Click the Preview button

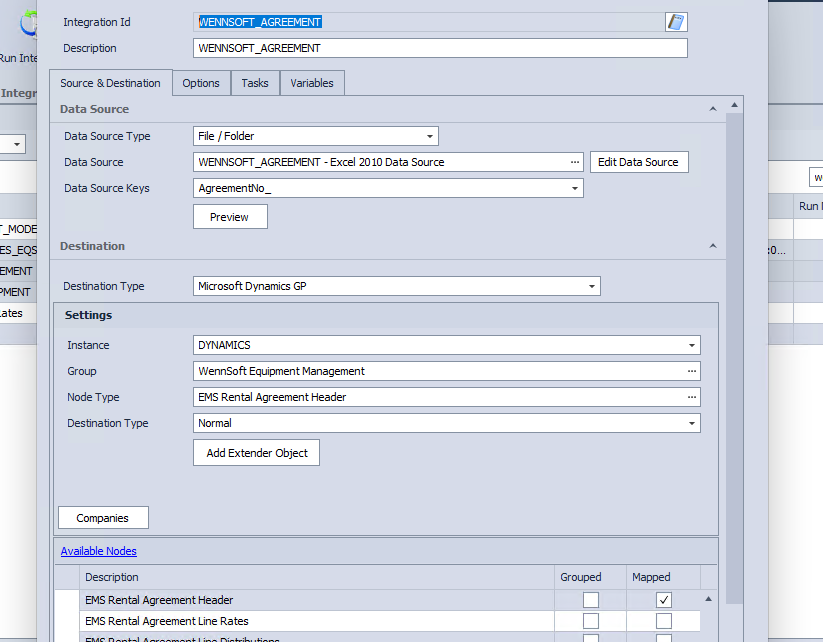pos(230,217)
